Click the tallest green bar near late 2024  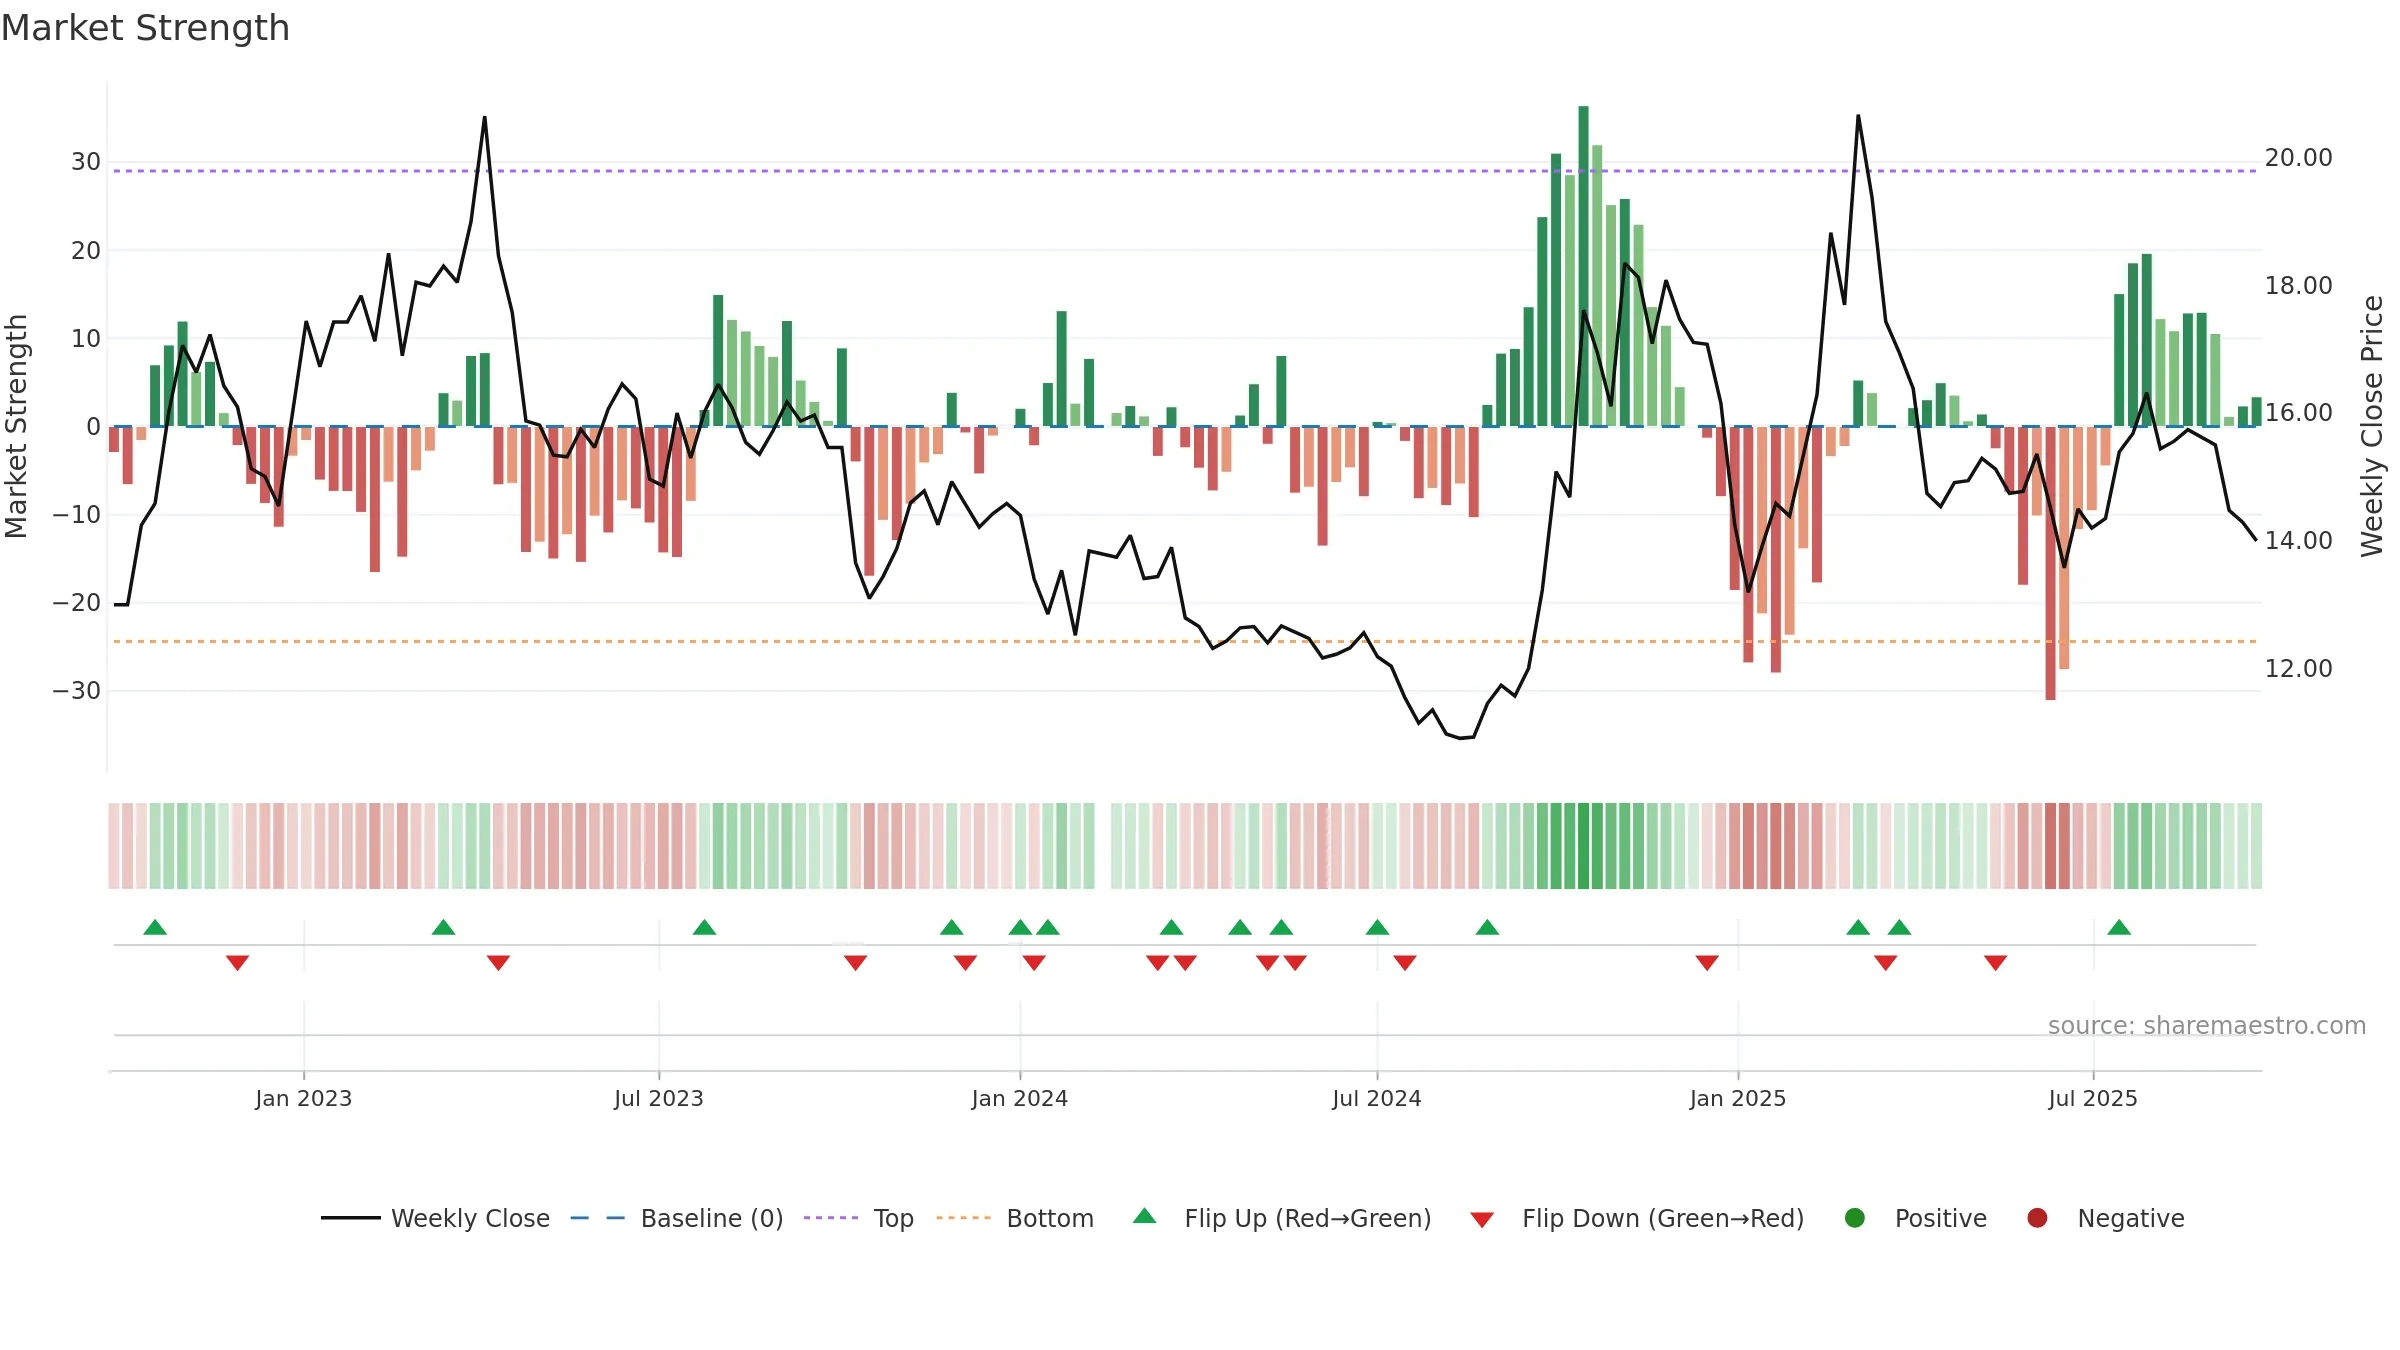pyautogui.click(x=1583, y=266)
